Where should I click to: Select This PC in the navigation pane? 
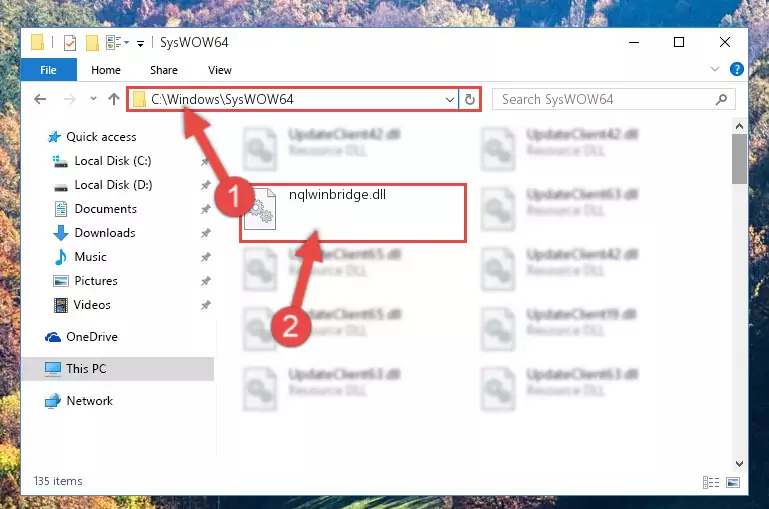click(x=118, y=369)
